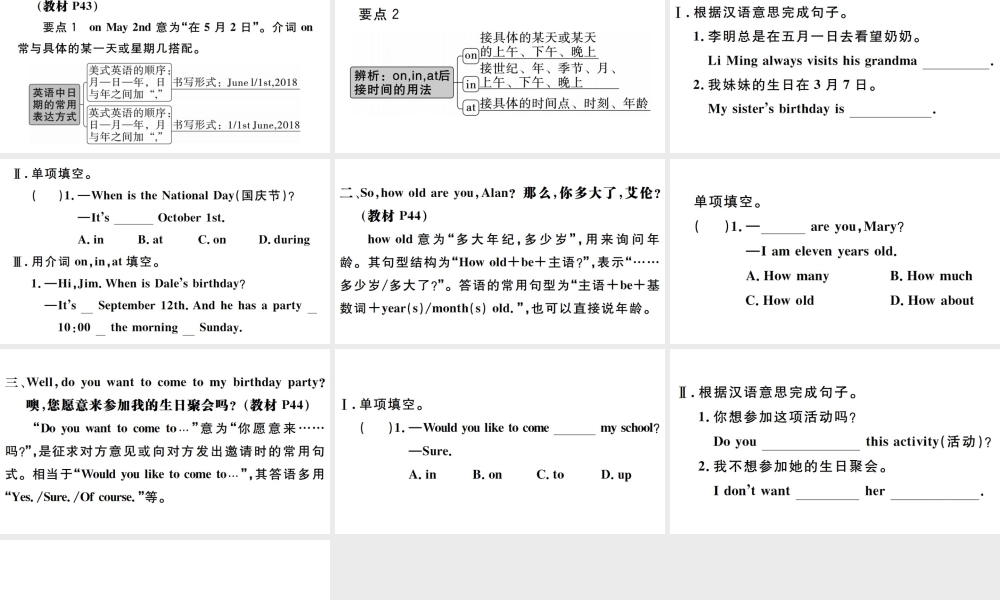Choose option 'D. up'

point(615,474)
